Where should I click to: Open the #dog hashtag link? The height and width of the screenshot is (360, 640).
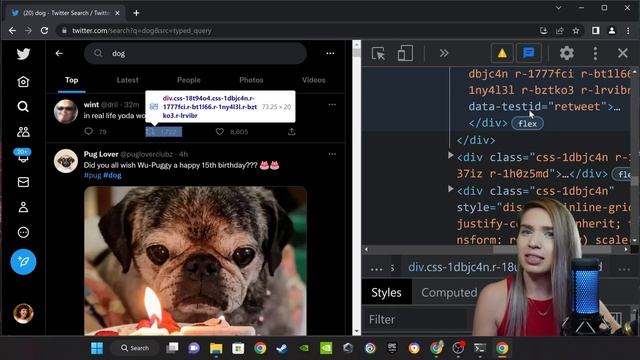click(112, 175)
